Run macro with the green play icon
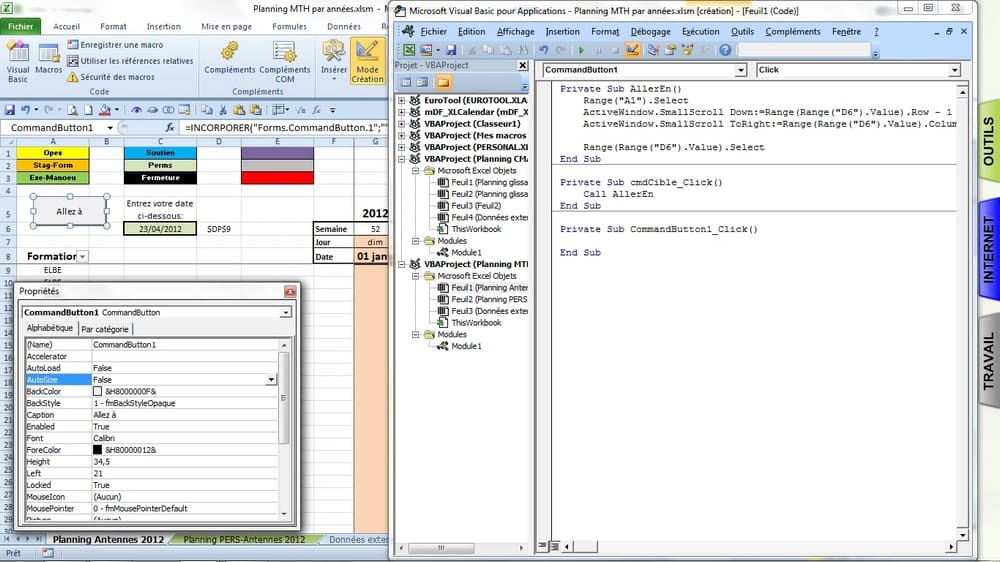1000x562 pixels. pyautogui.click(x=581, y=50)
